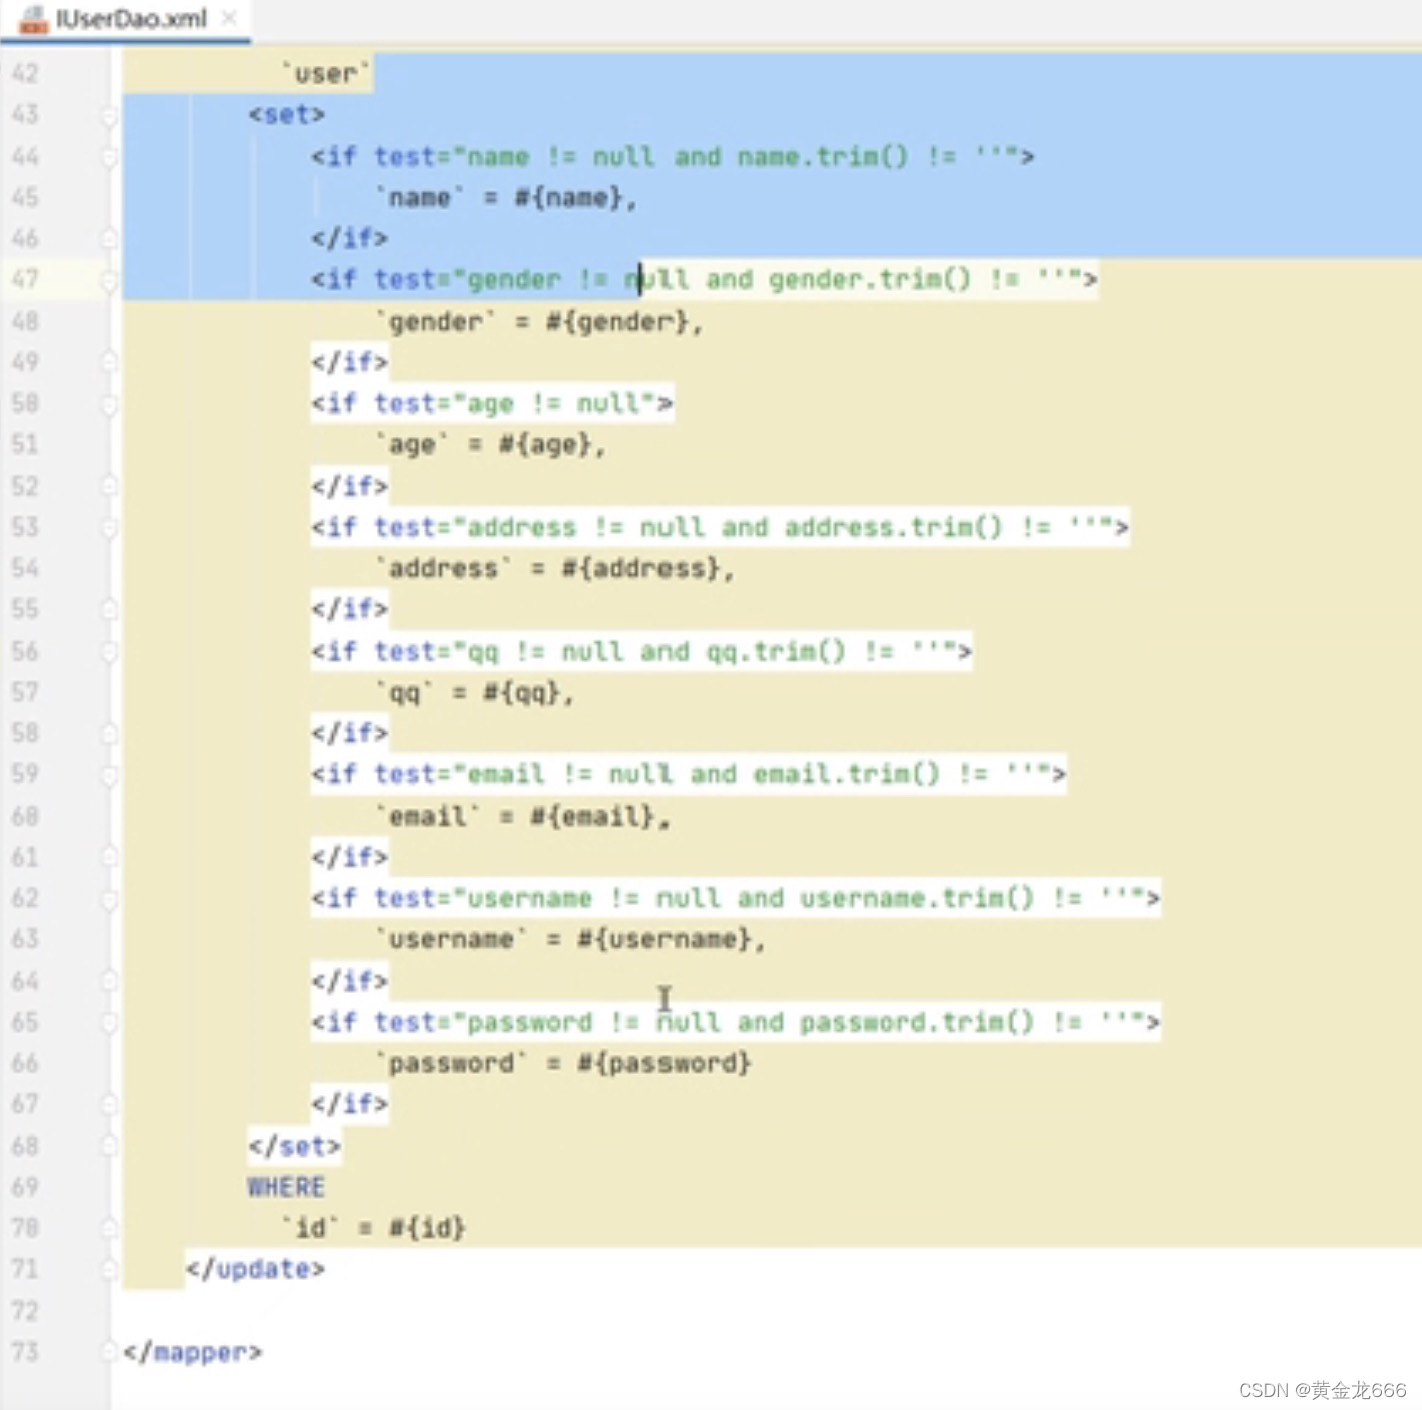The image size is (1422, 1410).
Task: Collapse the gender if-block fold on line 47
Action: [109, 280]
